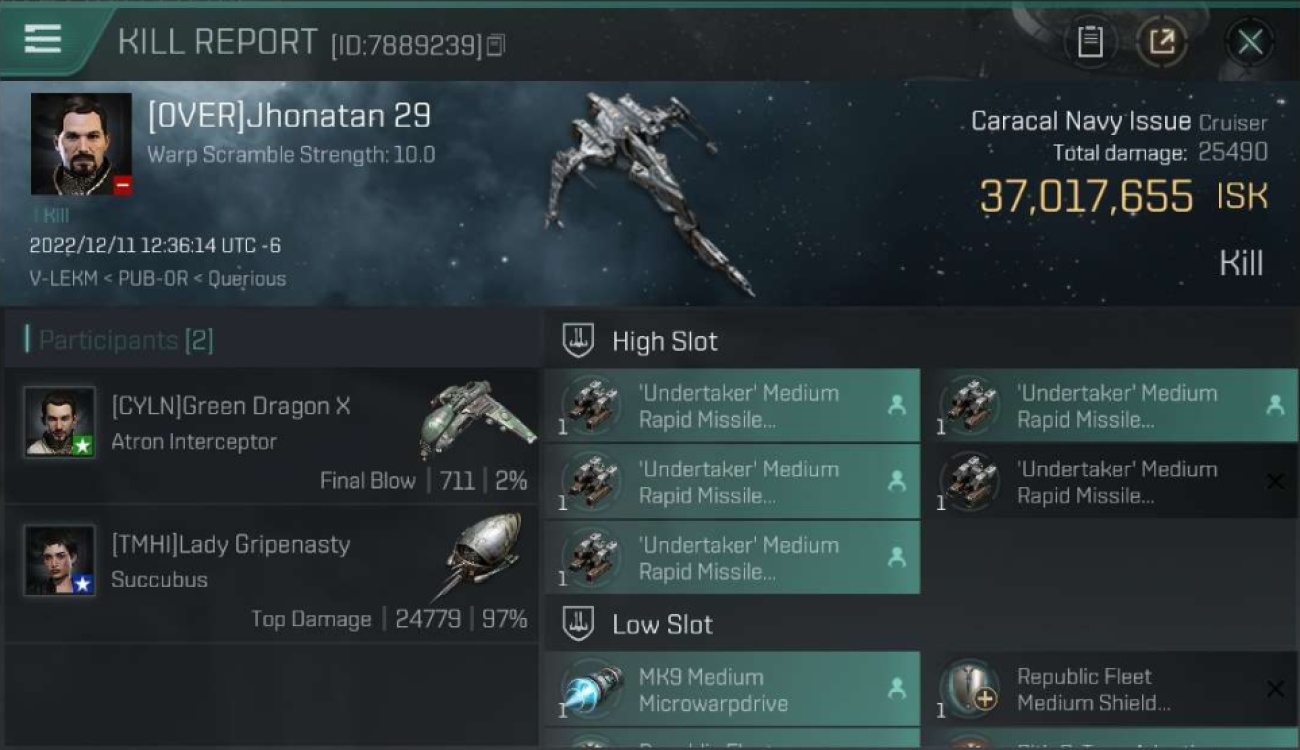Click the clipboard report icon
The width and height of the screenshot is (1300, 750).
(x=1090, y=42)
